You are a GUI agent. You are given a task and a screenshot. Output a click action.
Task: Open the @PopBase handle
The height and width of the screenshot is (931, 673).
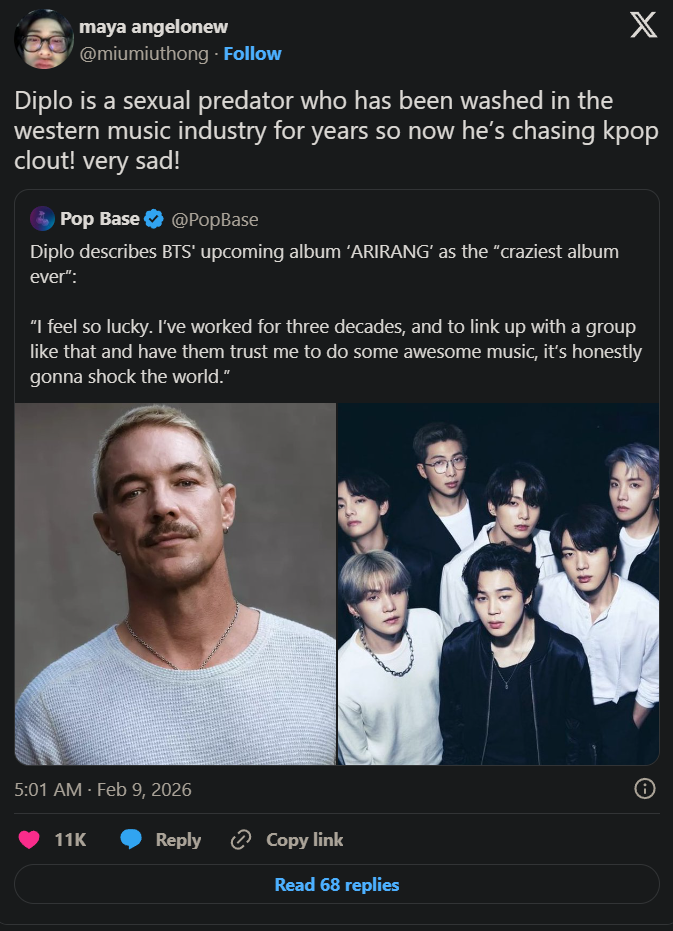215,220
